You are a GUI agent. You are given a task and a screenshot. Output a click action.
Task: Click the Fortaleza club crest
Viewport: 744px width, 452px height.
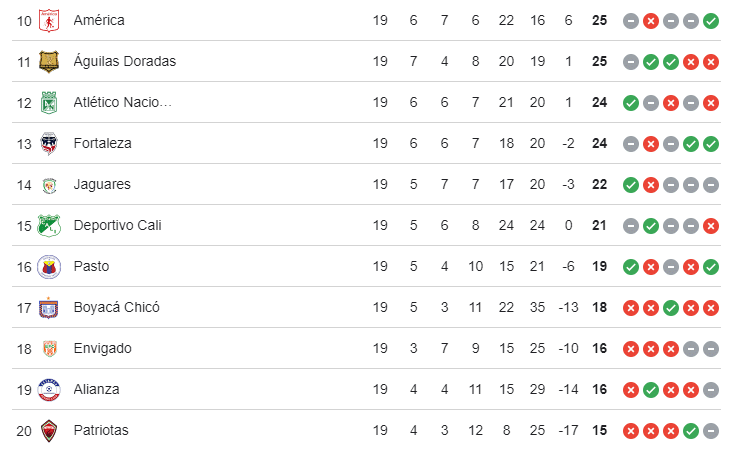pos(49,144)
